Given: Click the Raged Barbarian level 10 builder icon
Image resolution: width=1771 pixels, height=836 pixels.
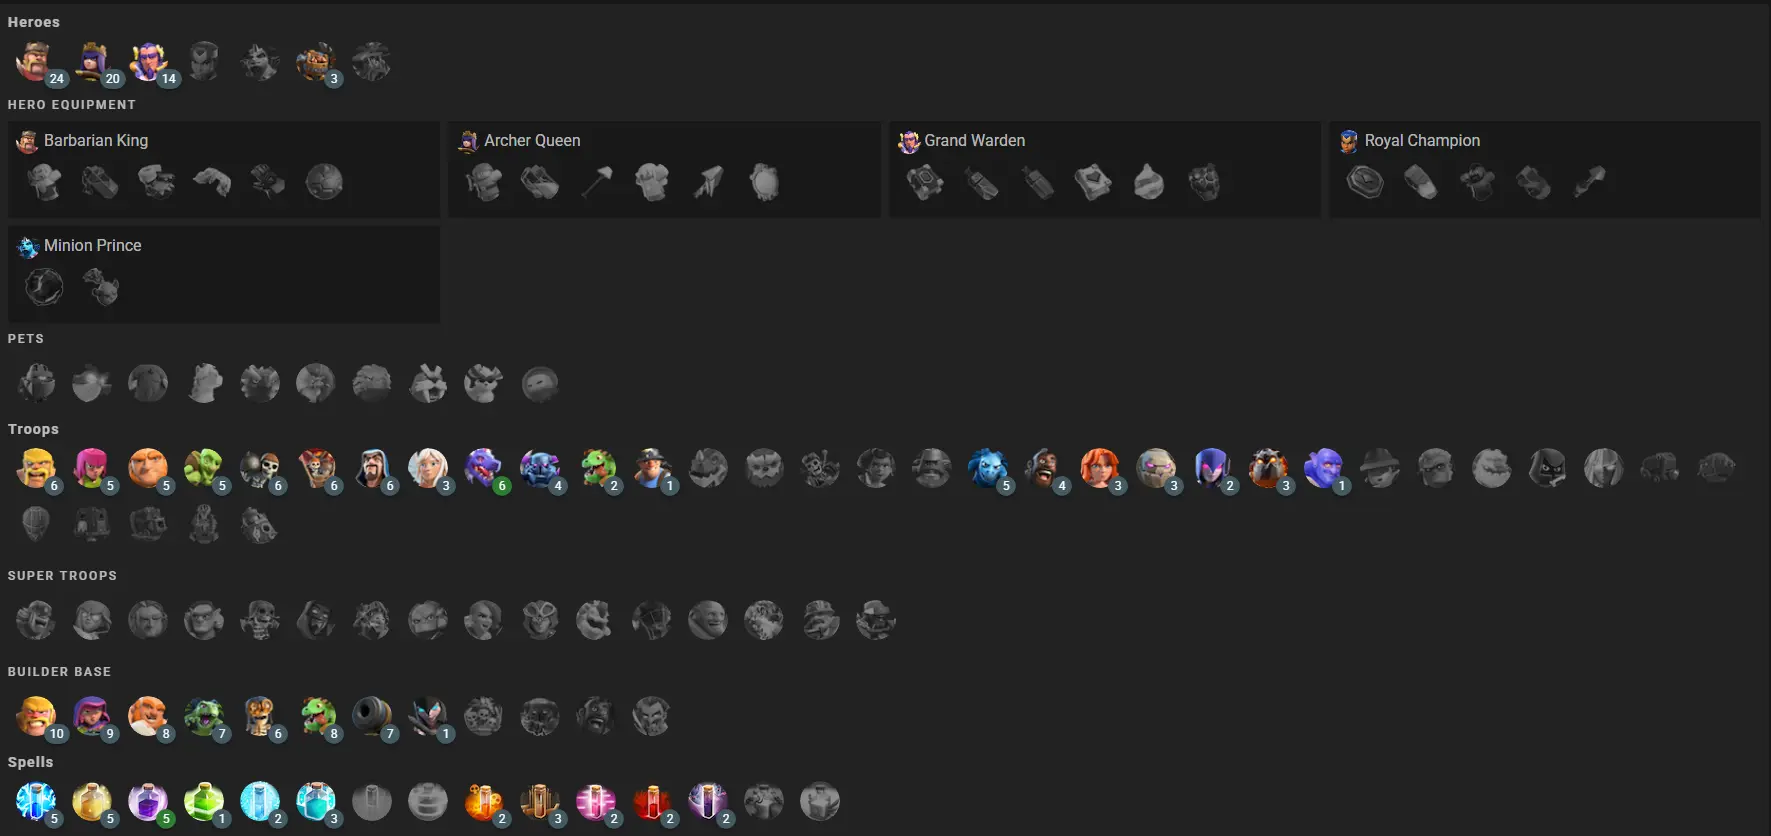Looking at the screenshot, I should pos(36,716).
